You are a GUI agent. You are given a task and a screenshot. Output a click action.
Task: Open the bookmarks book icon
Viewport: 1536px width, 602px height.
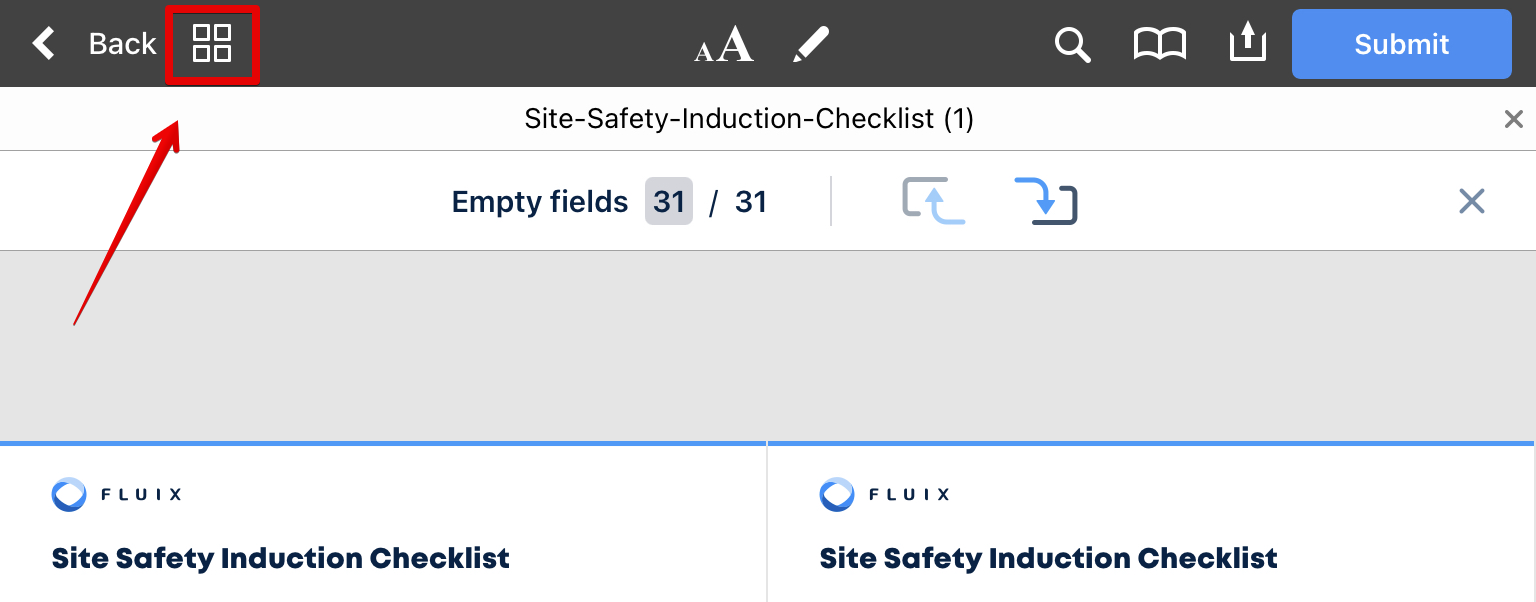pos(1159,45)
